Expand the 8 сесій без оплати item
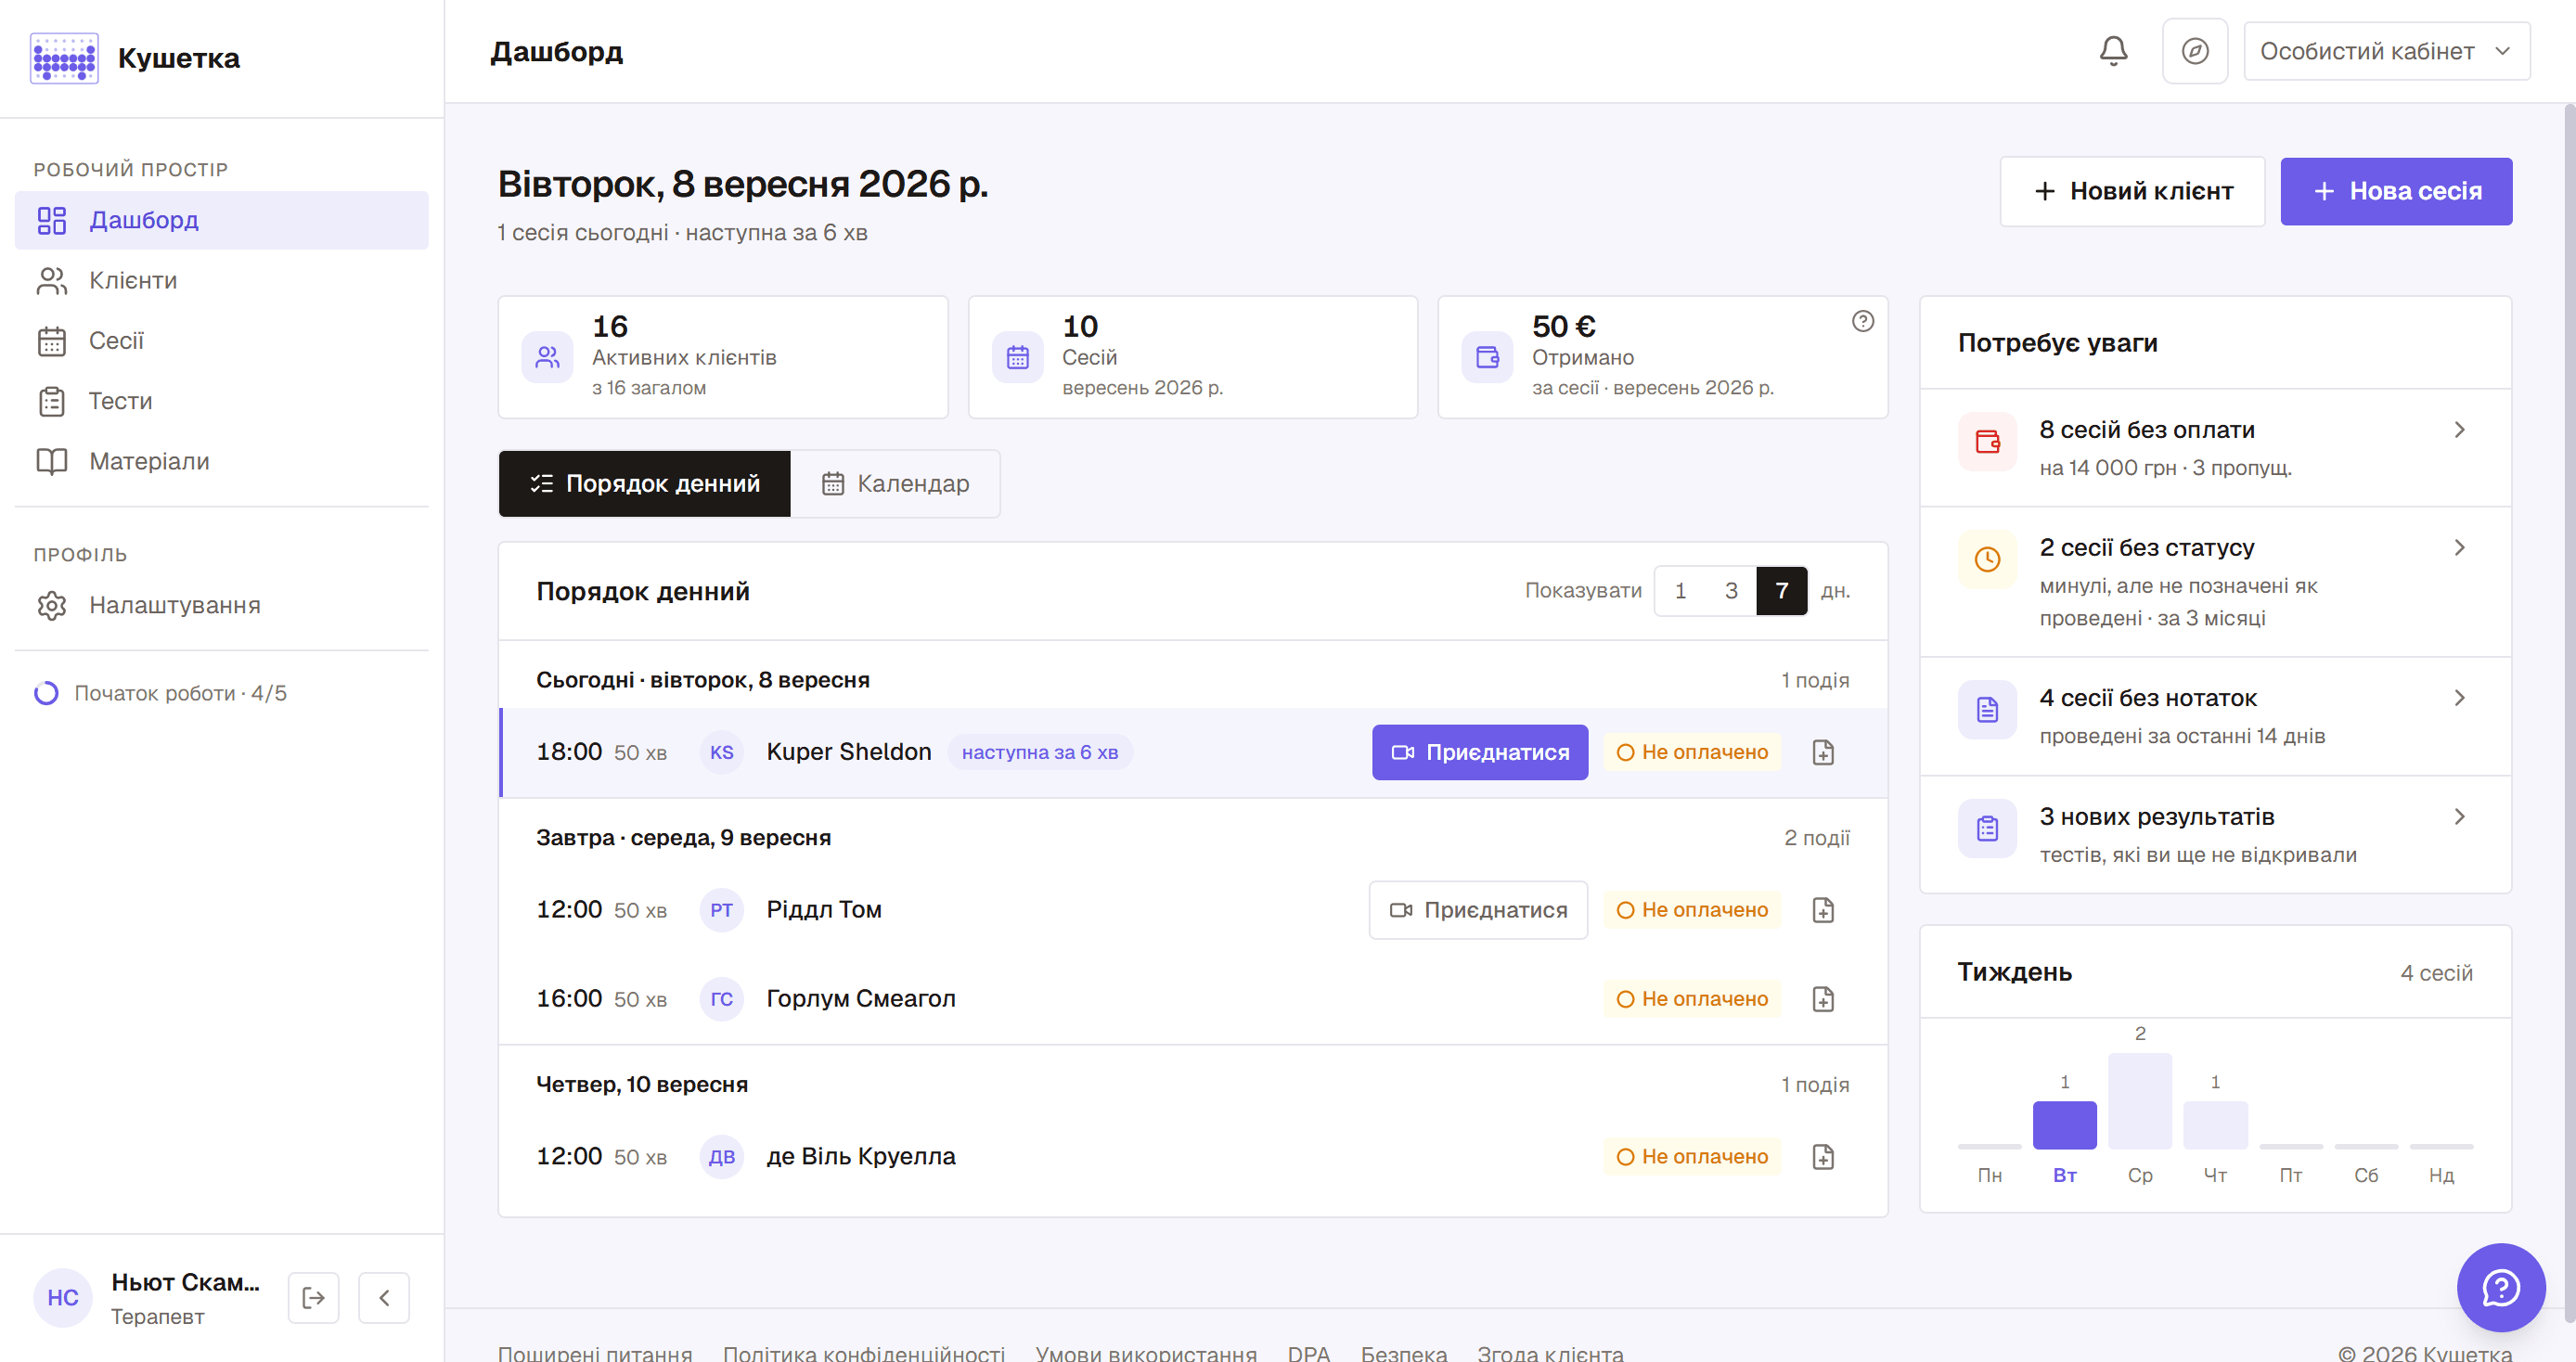 (x=2215, y=448)
